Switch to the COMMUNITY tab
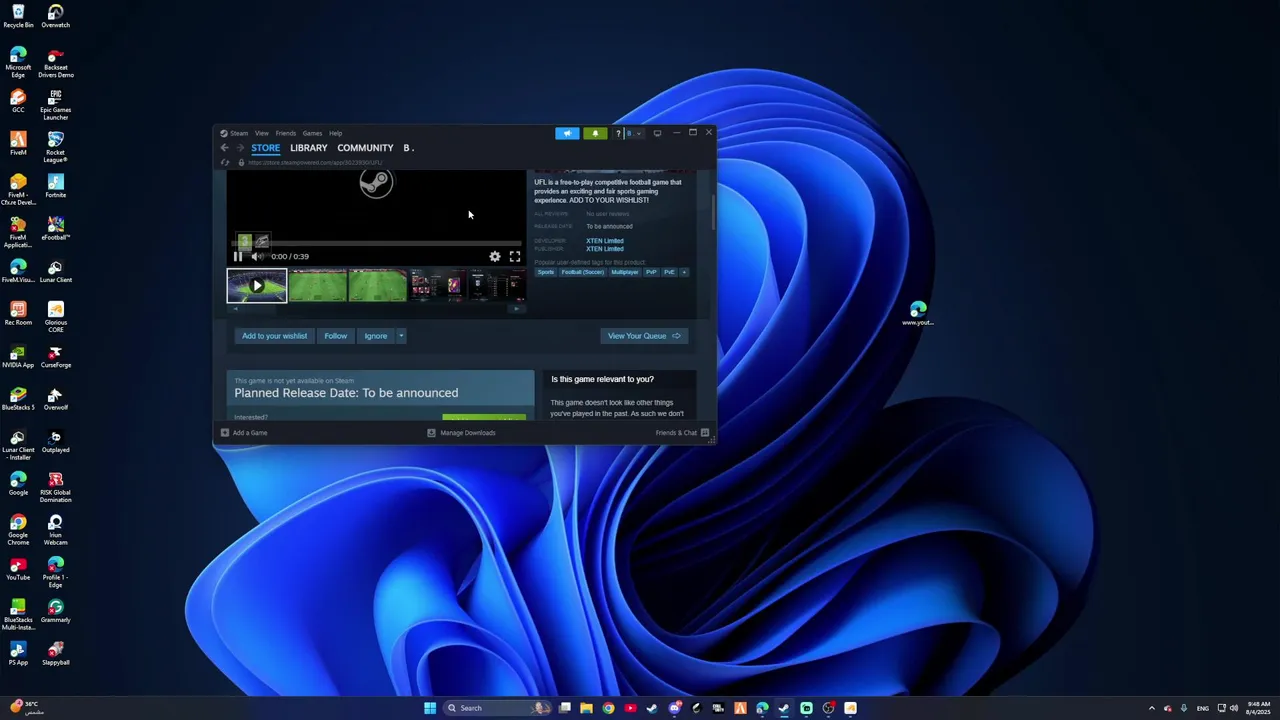 365,148
